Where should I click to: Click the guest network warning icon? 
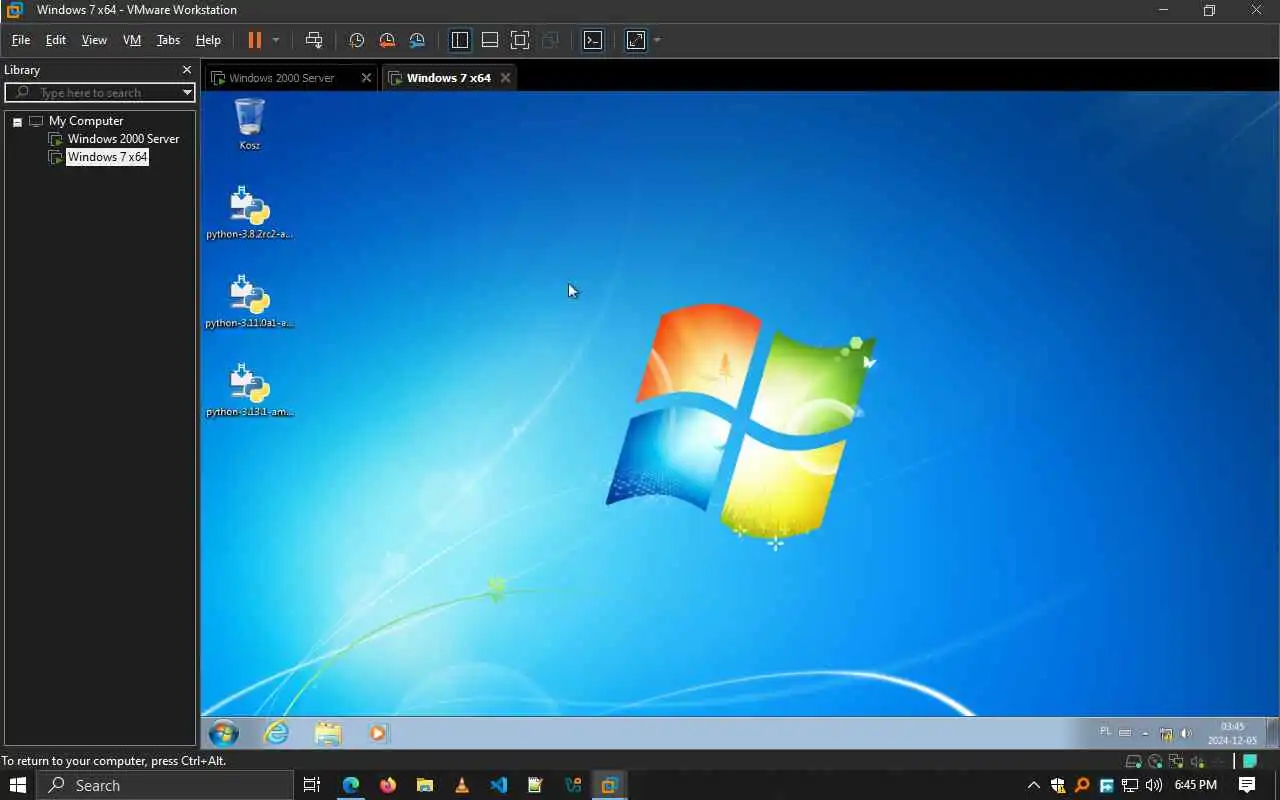click(1166, 733)
